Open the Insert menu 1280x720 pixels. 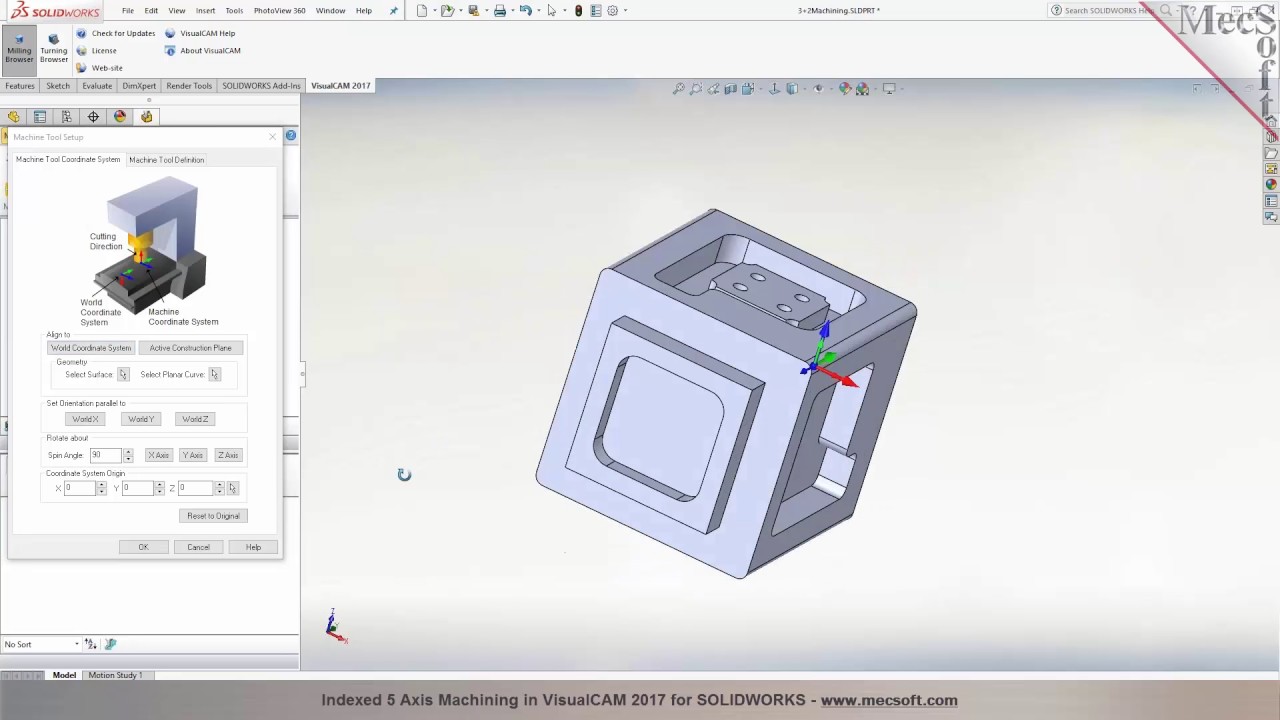pos(205,11)
